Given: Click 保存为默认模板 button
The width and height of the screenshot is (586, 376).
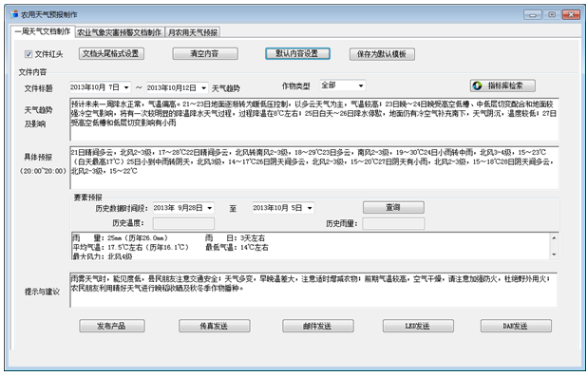Looking at the screenshot, I should click(x=382, y=54).
